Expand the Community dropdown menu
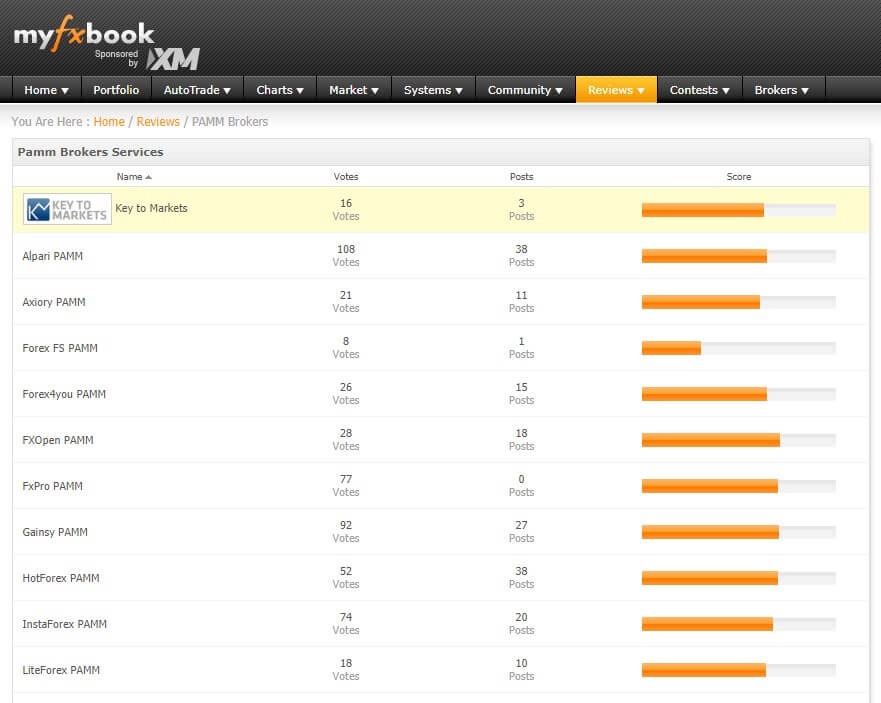The width and height of the screenshot is (881, 703). 525,90
